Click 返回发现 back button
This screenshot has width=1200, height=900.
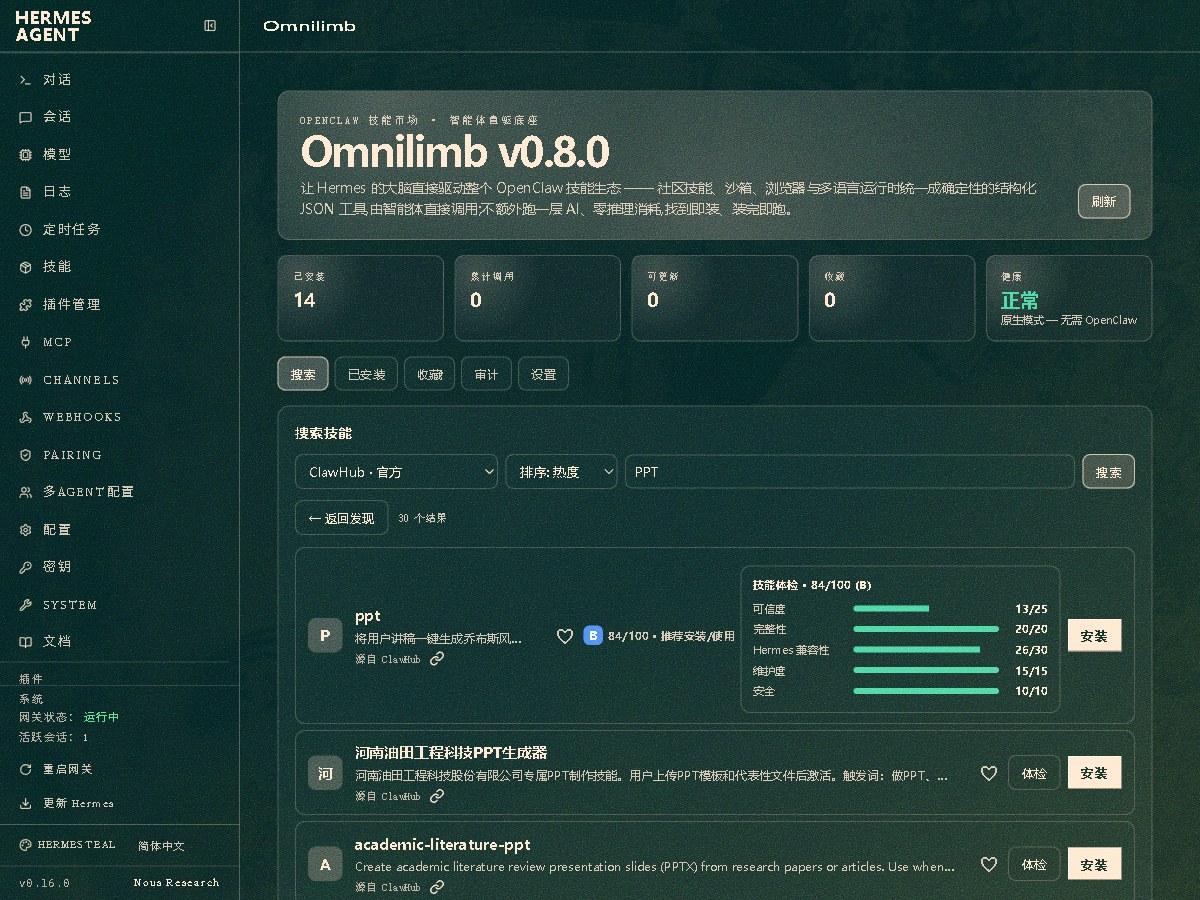click(x=341, y=518)
